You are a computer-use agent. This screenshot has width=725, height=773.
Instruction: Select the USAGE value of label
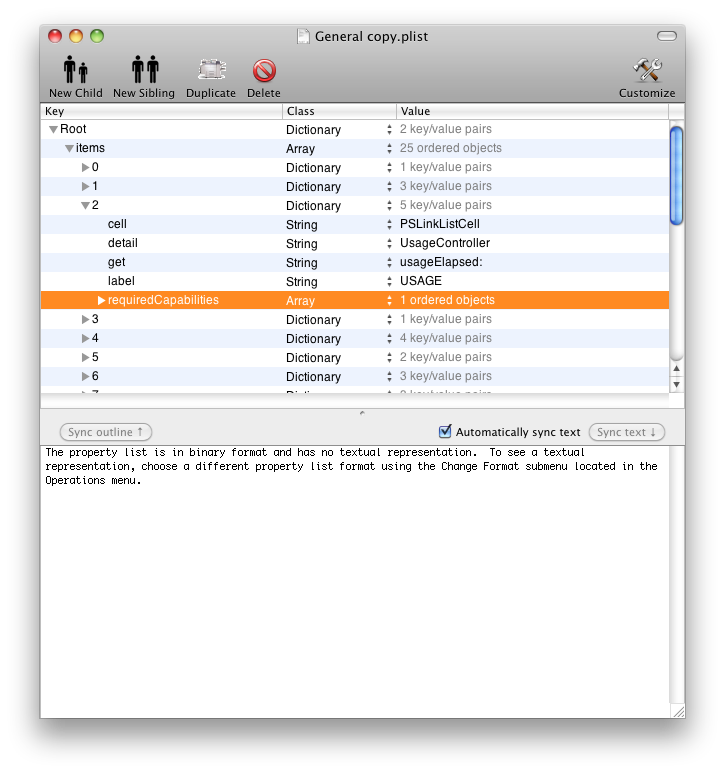click(x=421, y=281)
